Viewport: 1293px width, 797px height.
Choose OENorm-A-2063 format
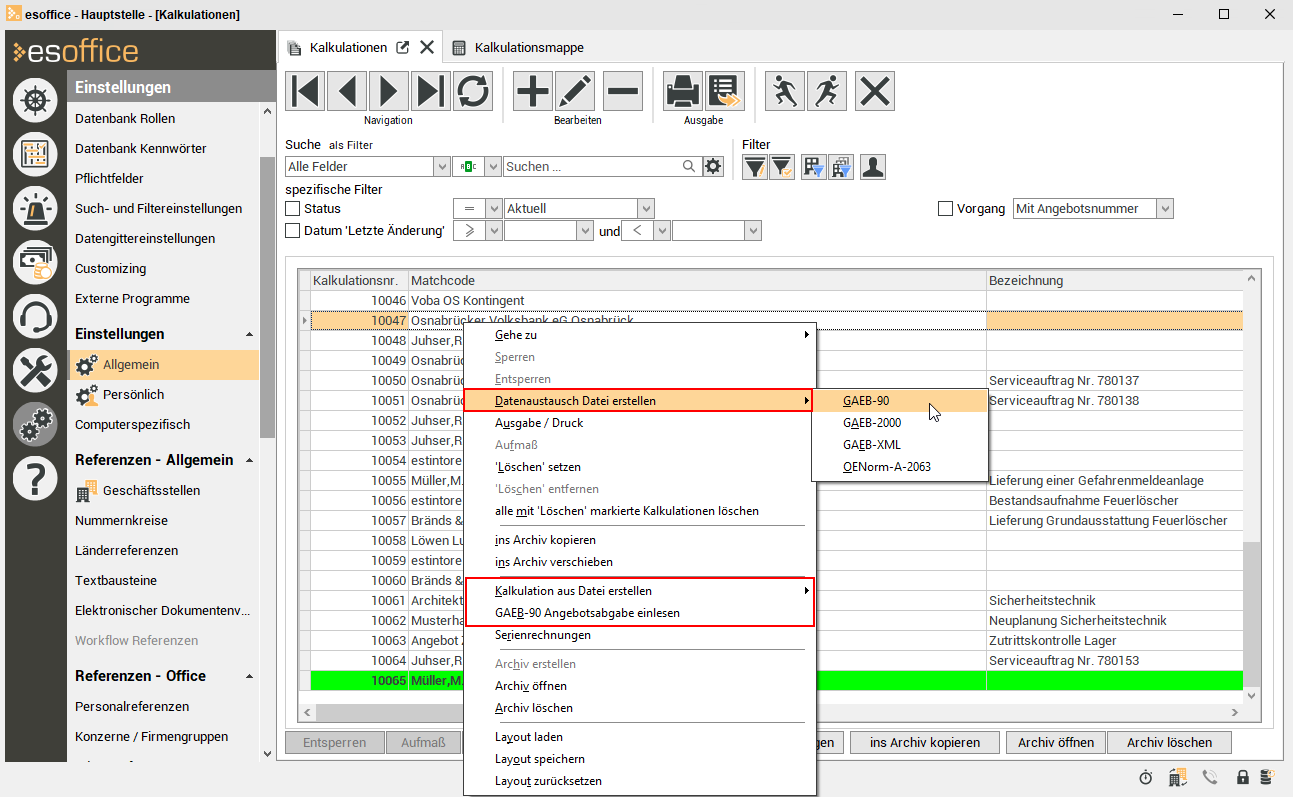click(901, 467)
